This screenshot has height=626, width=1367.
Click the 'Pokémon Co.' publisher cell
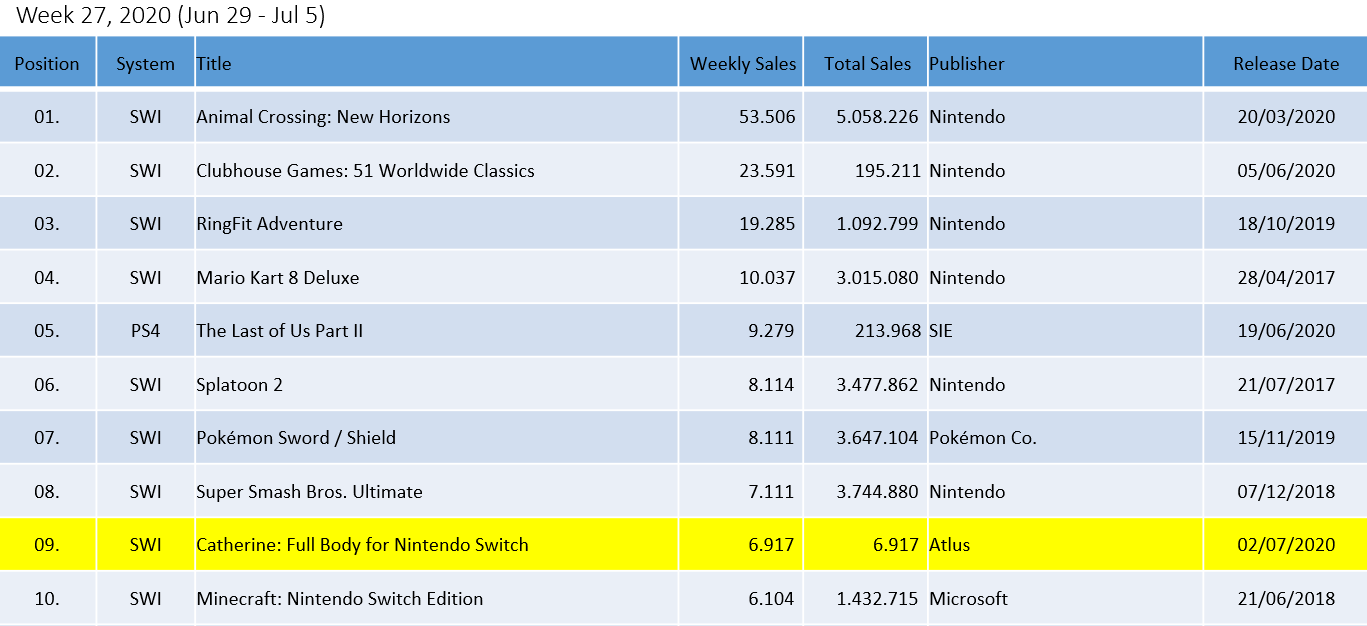coord(1065,437)
